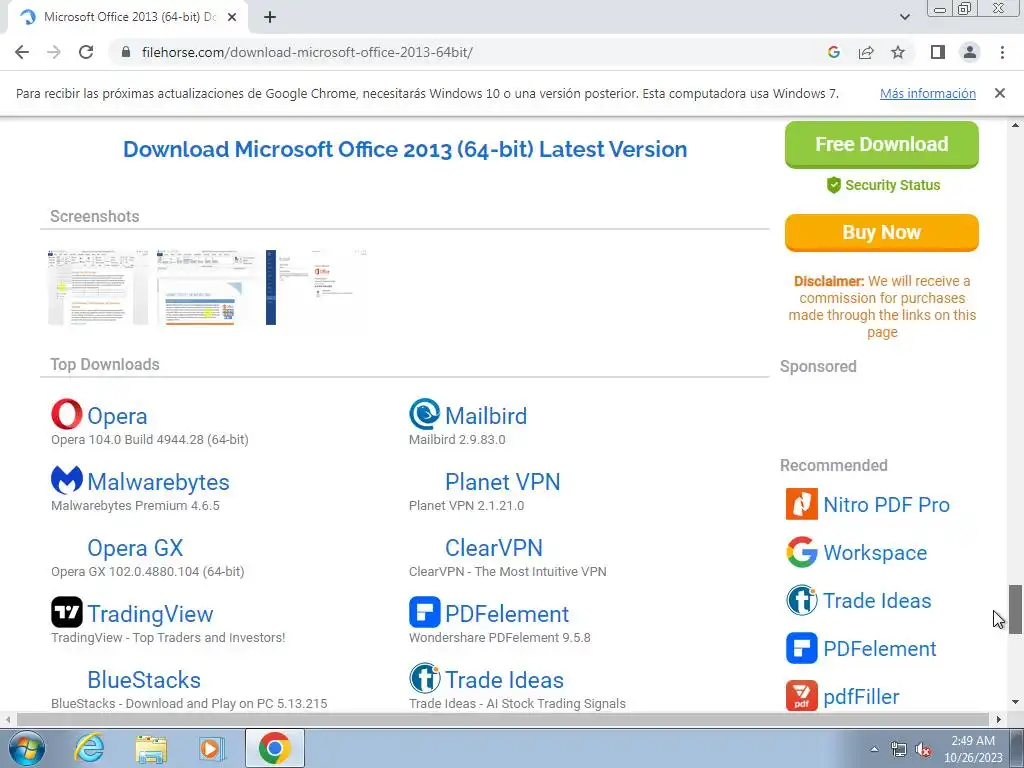This screenshot has height=768, width=1024.
Task: Open the pdfFiller recommended link
Action: click(x=861, y=697)
